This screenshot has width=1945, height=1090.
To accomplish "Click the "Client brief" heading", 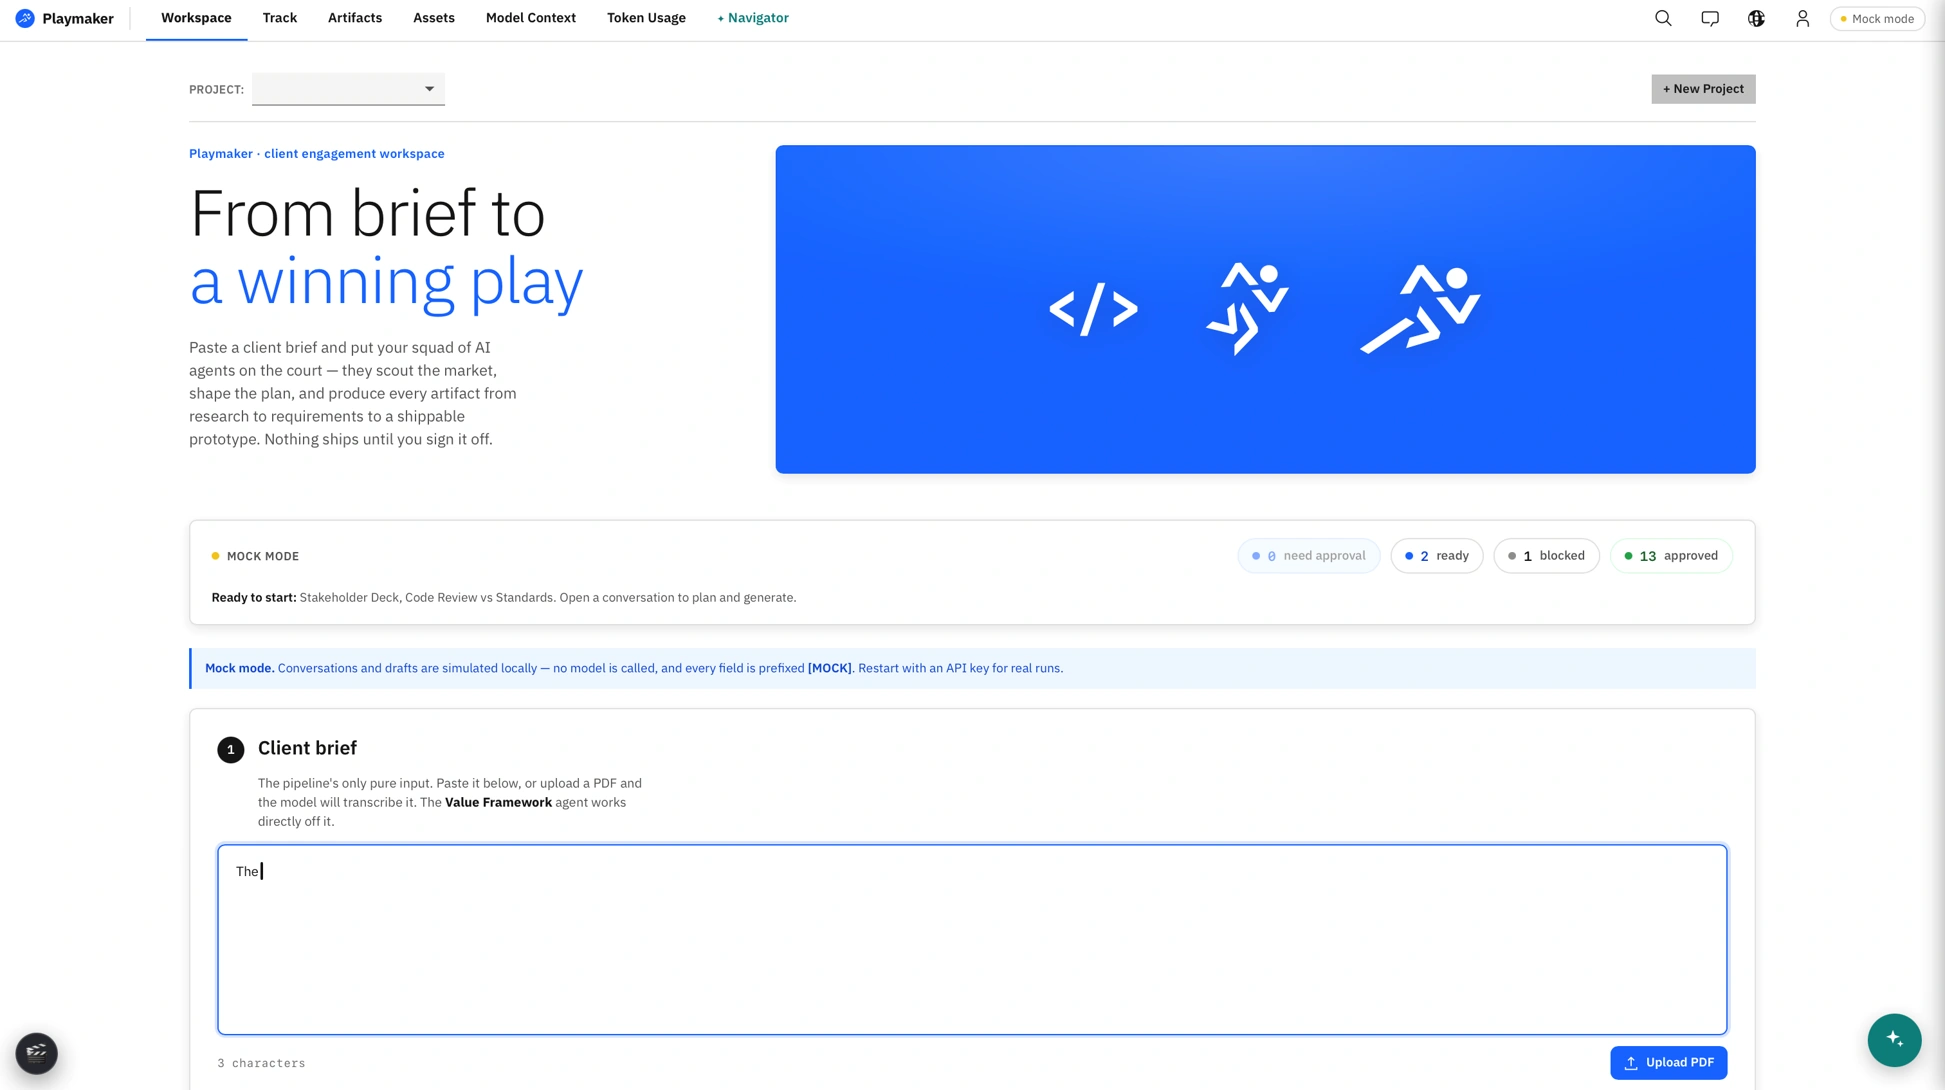I will (307, 748).
